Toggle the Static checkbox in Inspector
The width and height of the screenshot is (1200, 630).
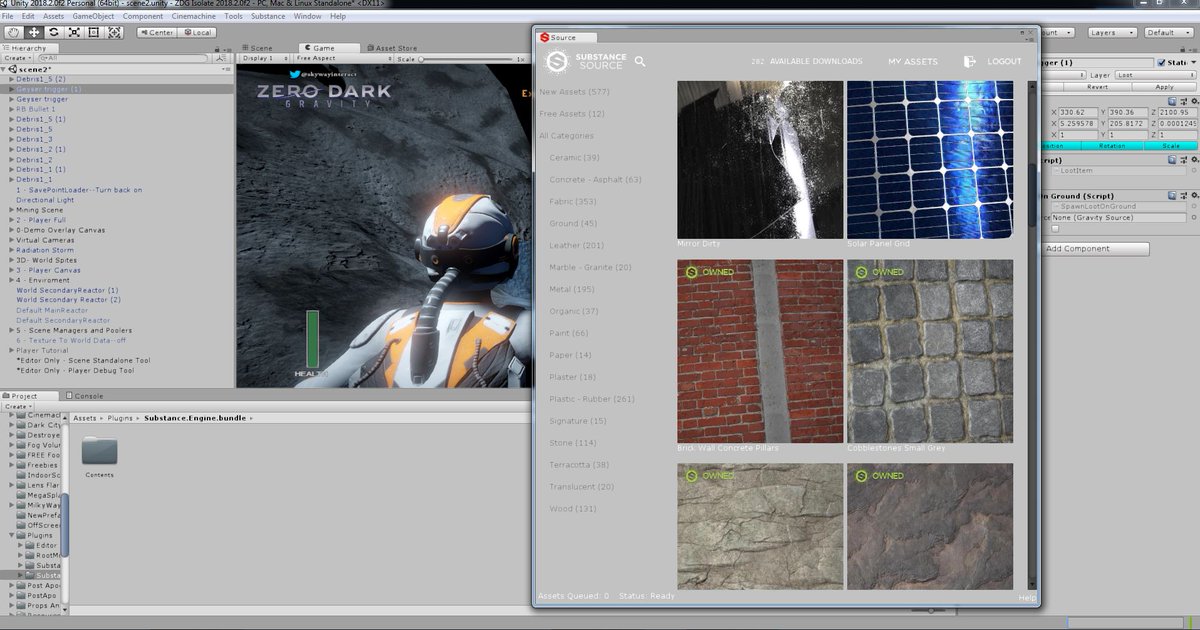1160,62
